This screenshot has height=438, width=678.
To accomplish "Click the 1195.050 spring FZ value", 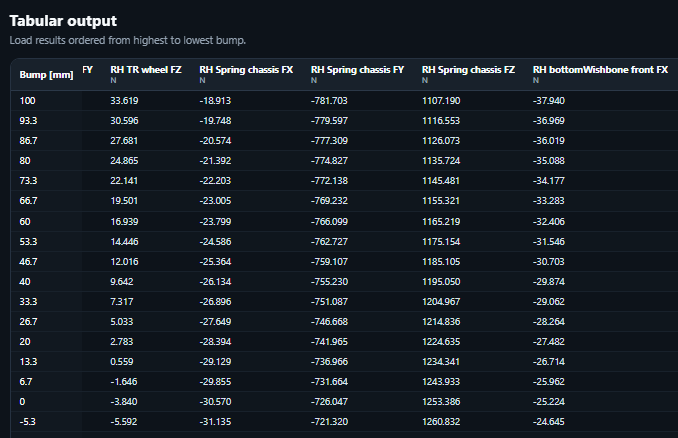I will (x=441, y=282).
